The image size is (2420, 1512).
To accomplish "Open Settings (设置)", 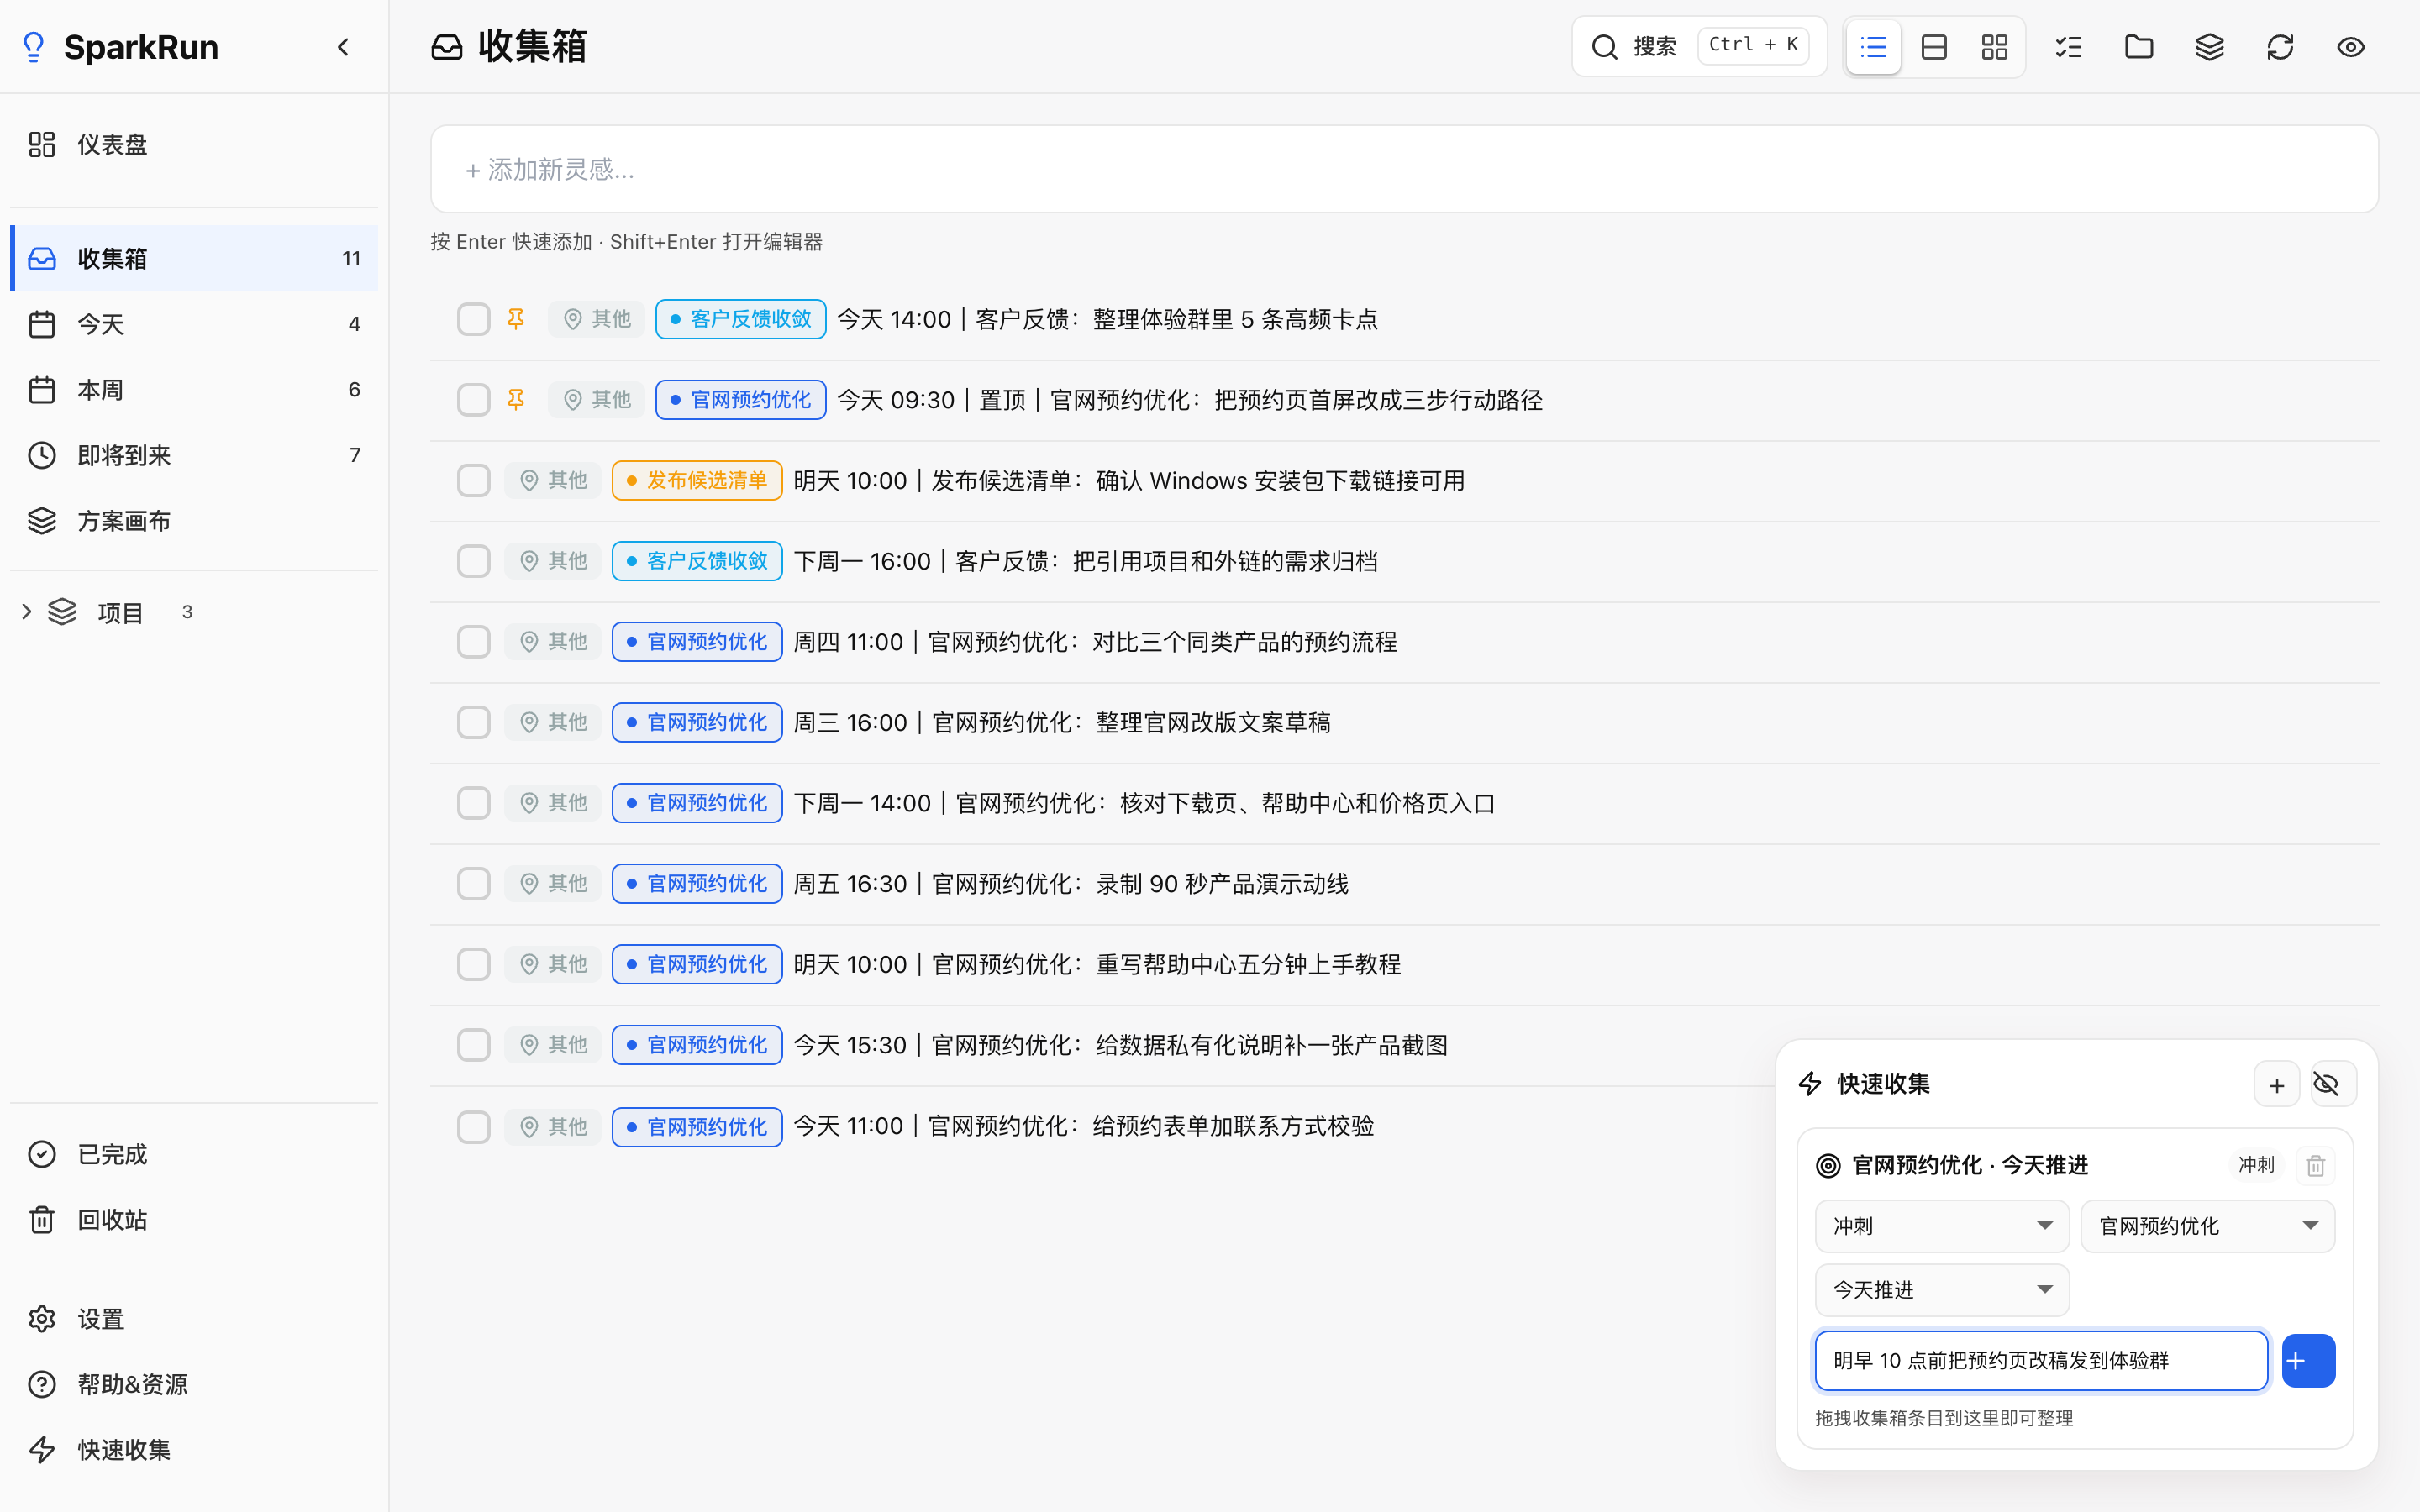I will tap(194, 1319).
